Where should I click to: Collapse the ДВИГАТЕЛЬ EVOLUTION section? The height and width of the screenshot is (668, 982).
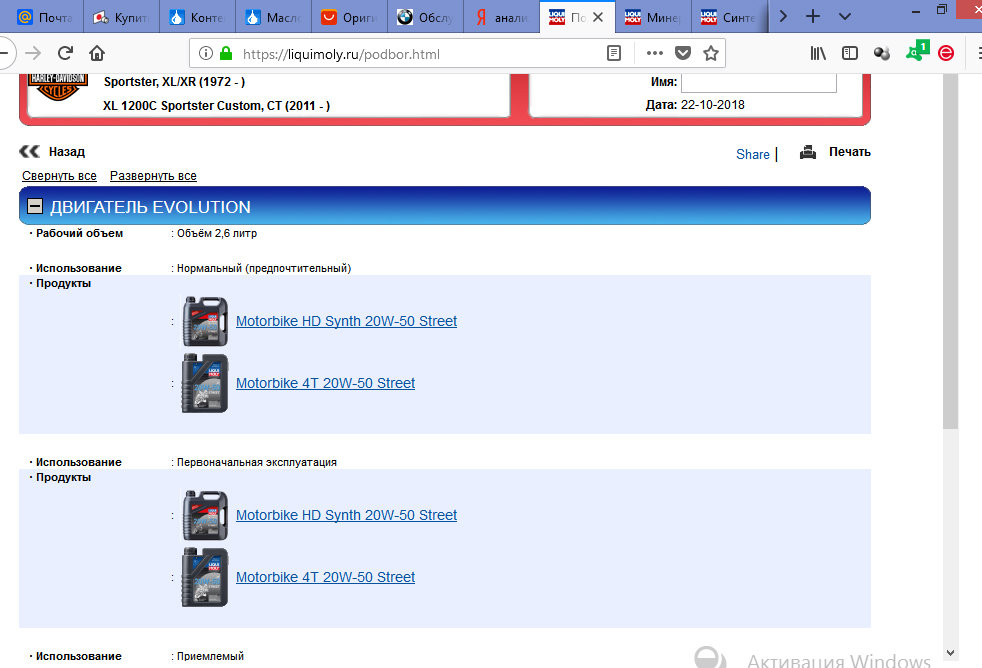(35, 206)
